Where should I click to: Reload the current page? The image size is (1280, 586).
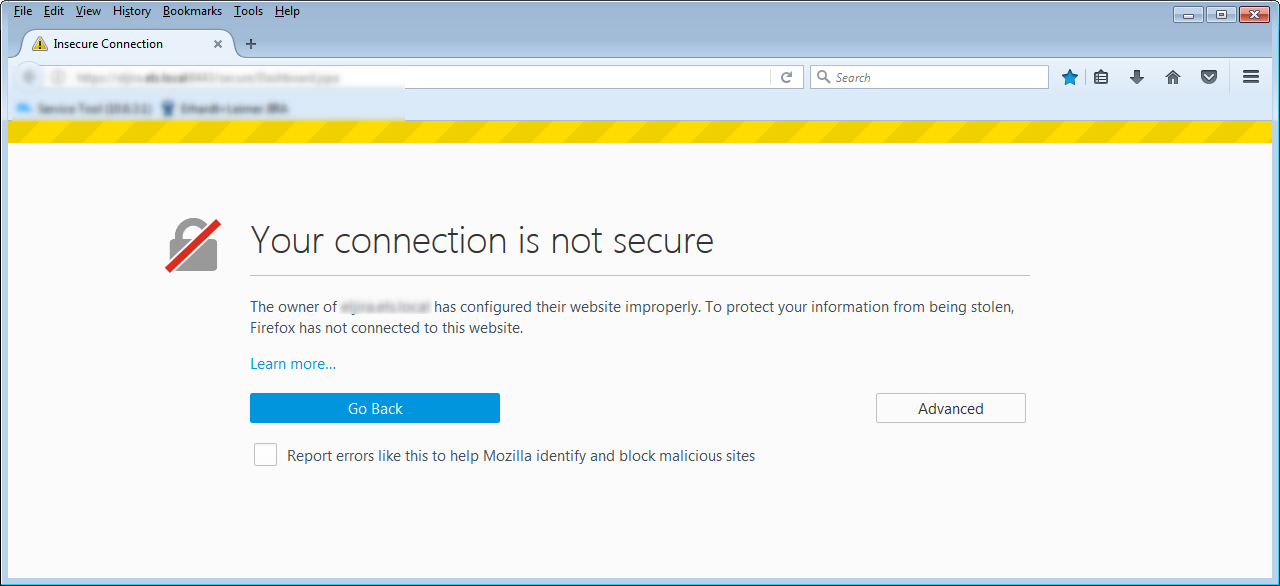787,76
